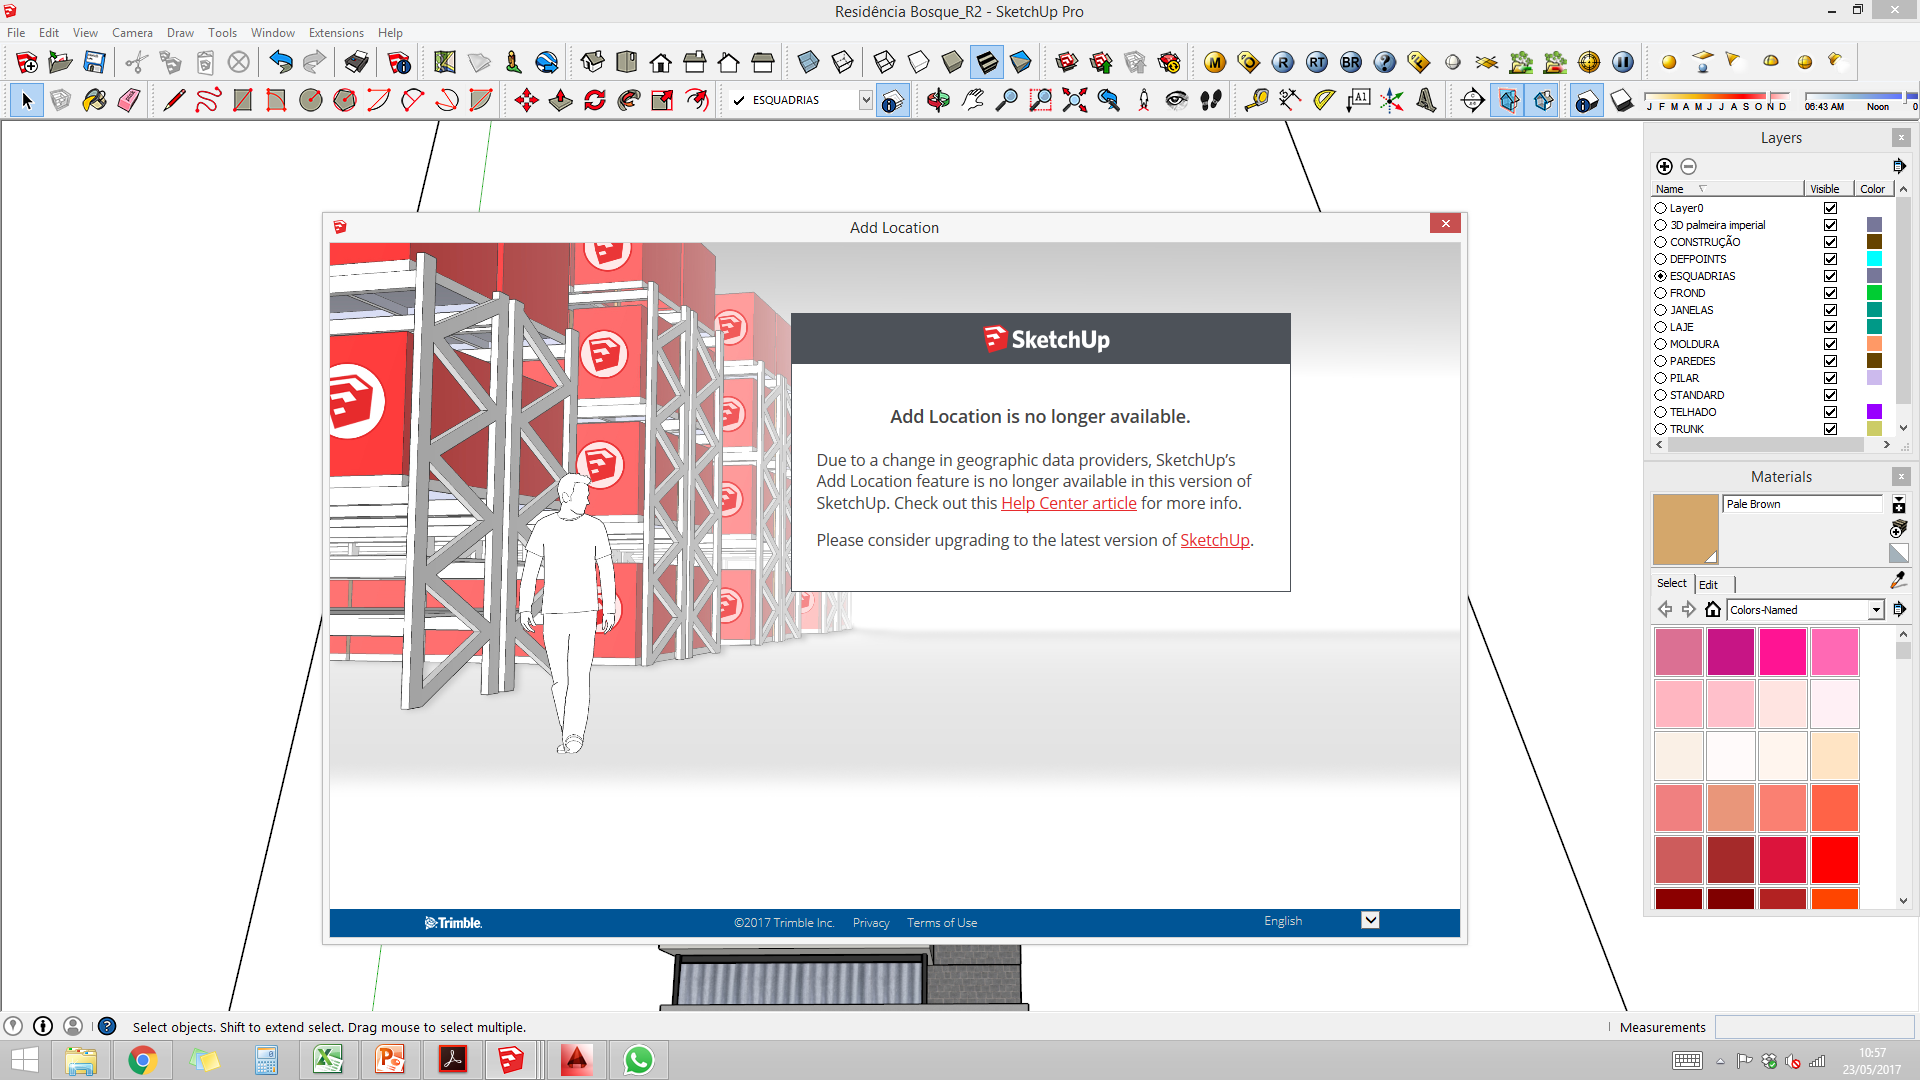Close the Add Location dialog
The width and height of the screenshot is (1920, 1080).
point(1445,224)
